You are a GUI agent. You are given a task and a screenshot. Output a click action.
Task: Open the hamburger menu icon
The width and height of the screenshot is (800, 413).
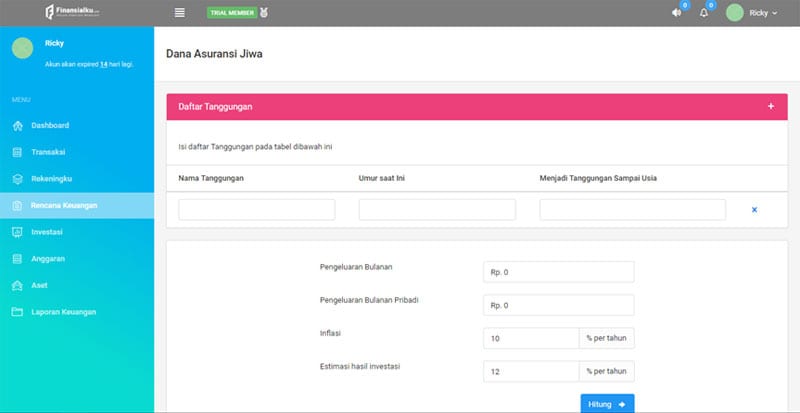(x=180, y=13)
